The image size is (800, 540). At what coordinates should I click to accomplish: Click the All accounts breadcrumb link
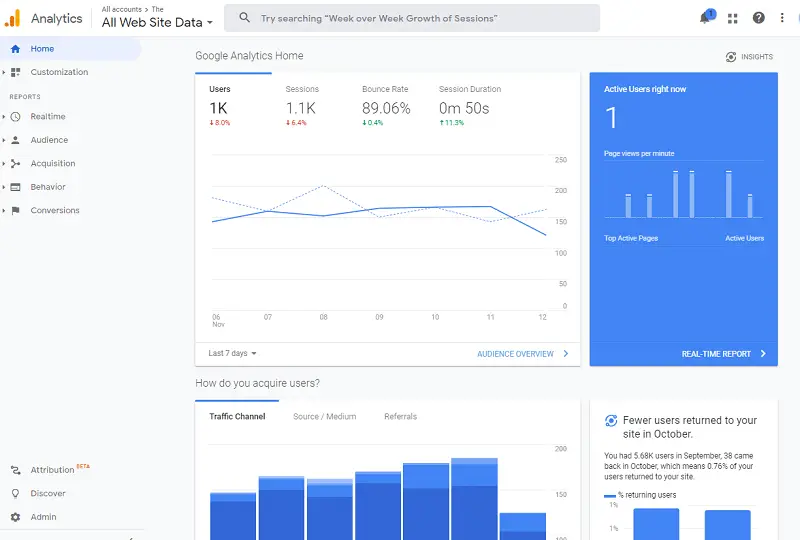point(121,9)
